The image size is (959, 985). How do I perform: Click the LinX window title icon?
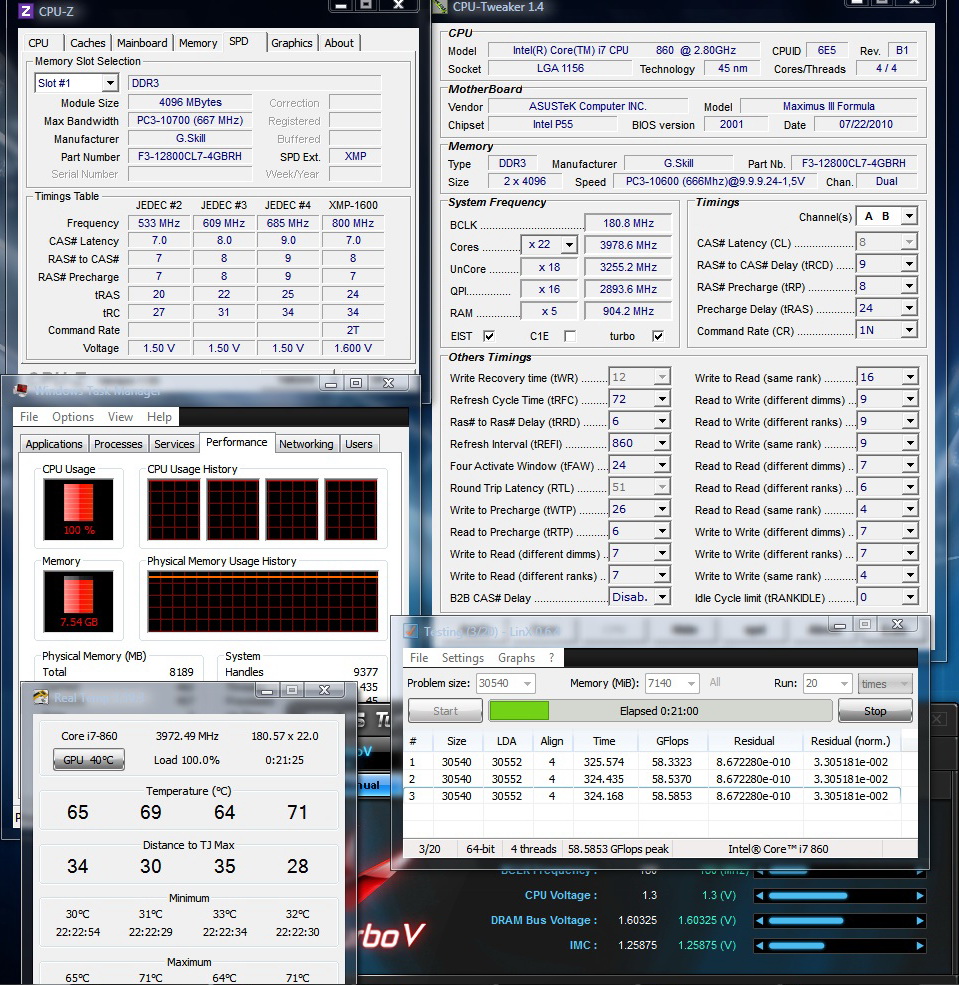(x=411, y=631)
